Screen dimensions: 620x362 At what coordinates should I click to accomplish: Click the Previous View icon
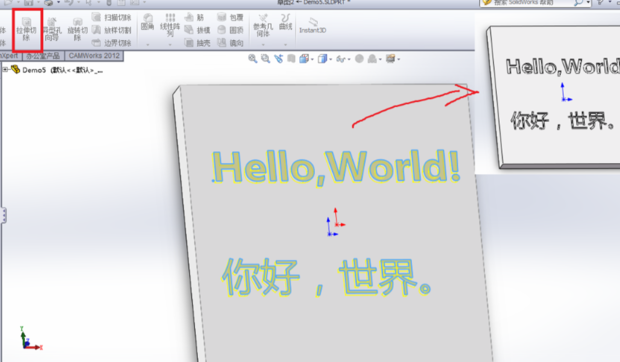pos(279,59)
